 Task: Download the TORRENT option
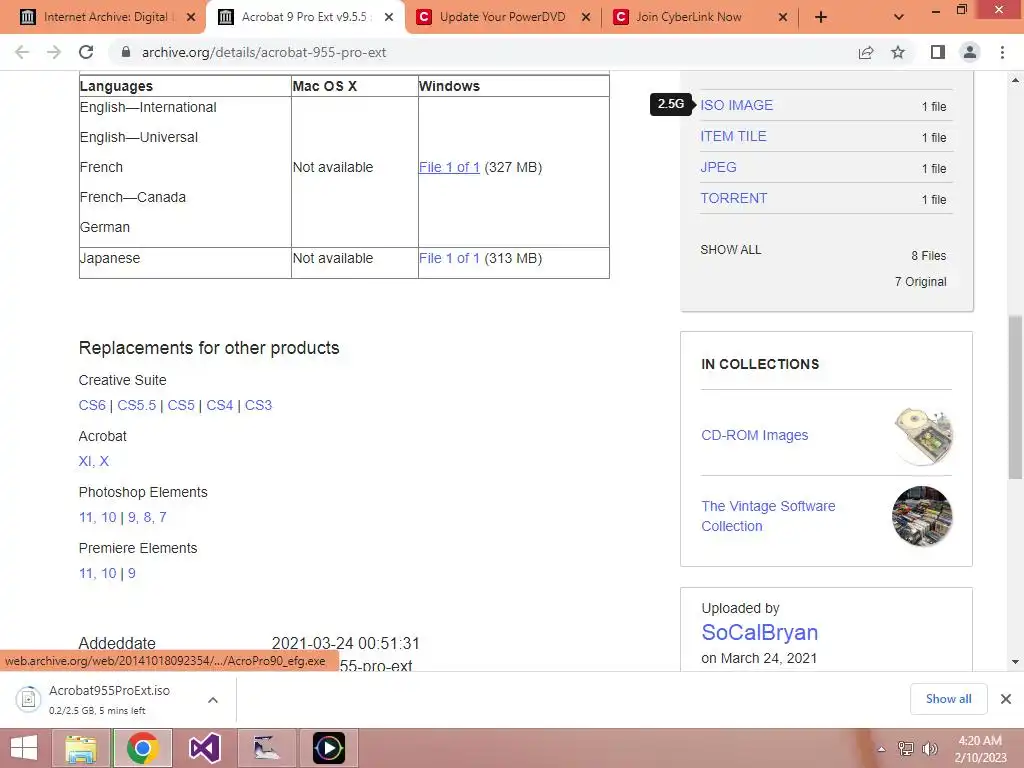(x=734, y=199)
